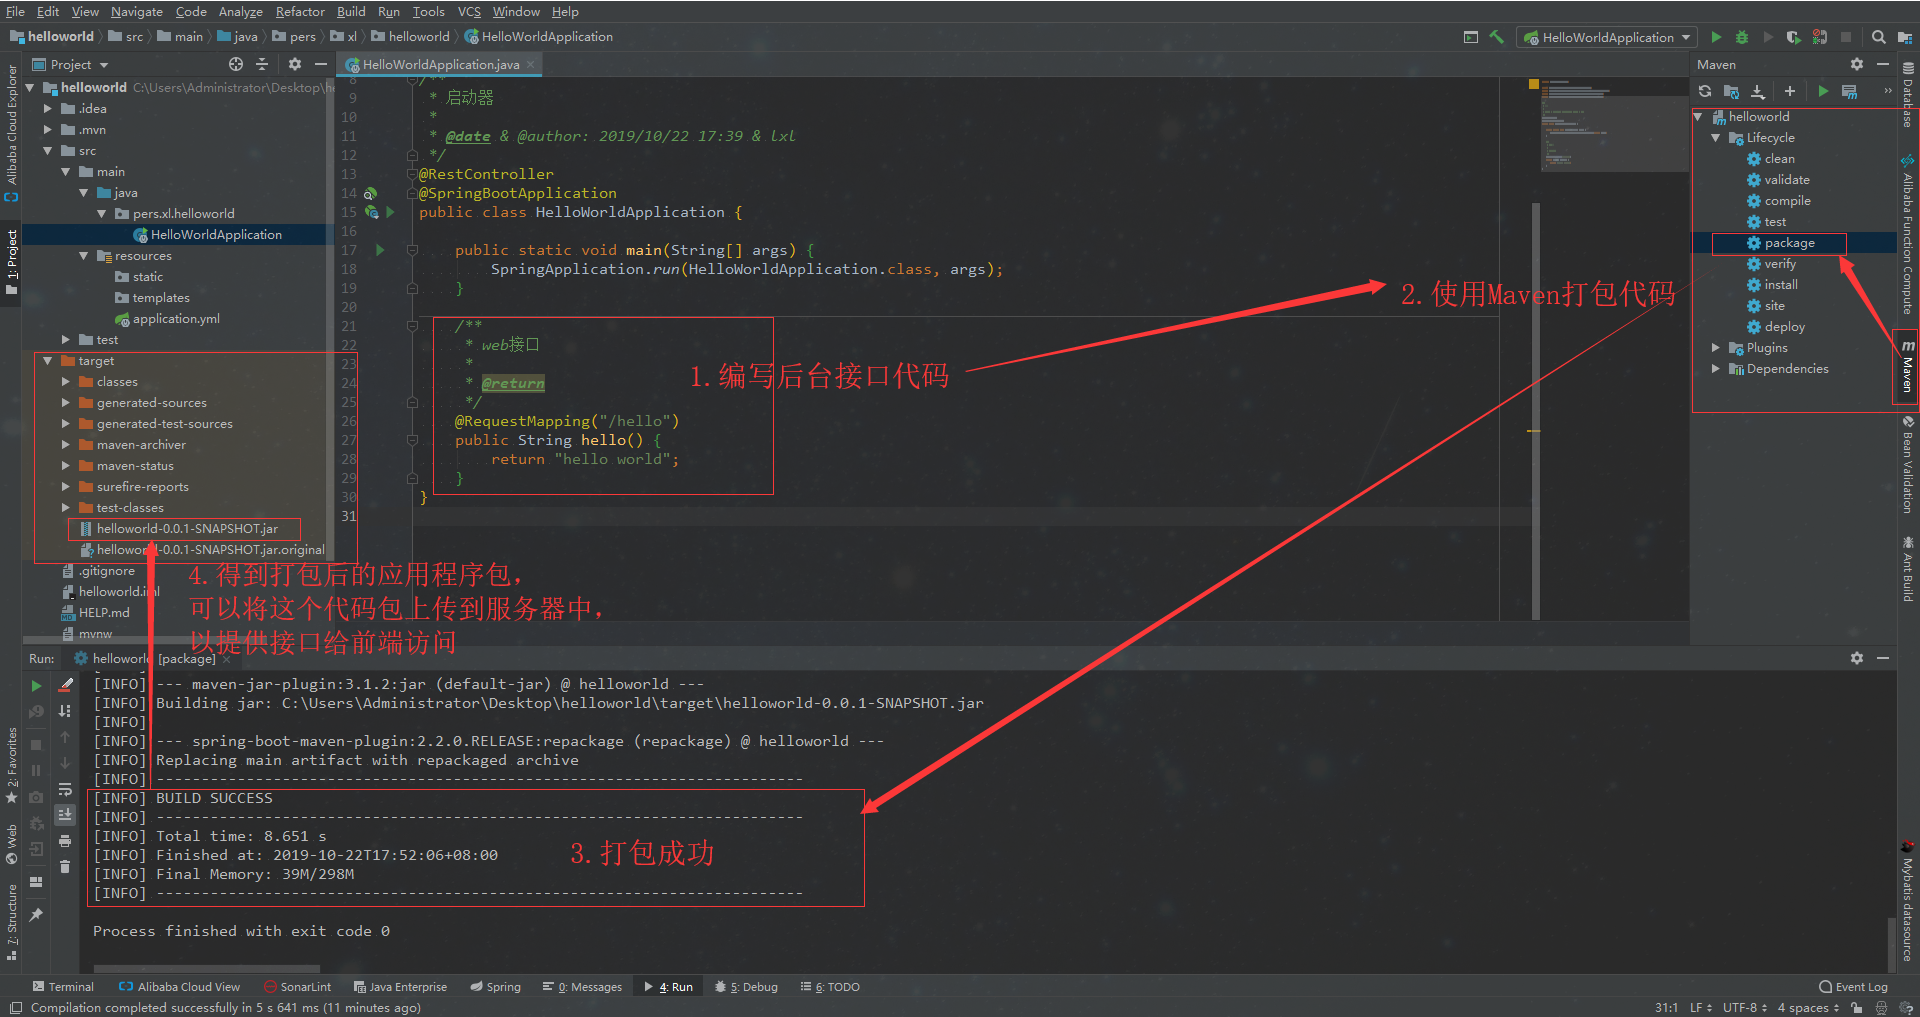Rerun the package build in Run panel
1920x1017 pixels.
coord(36,686)
